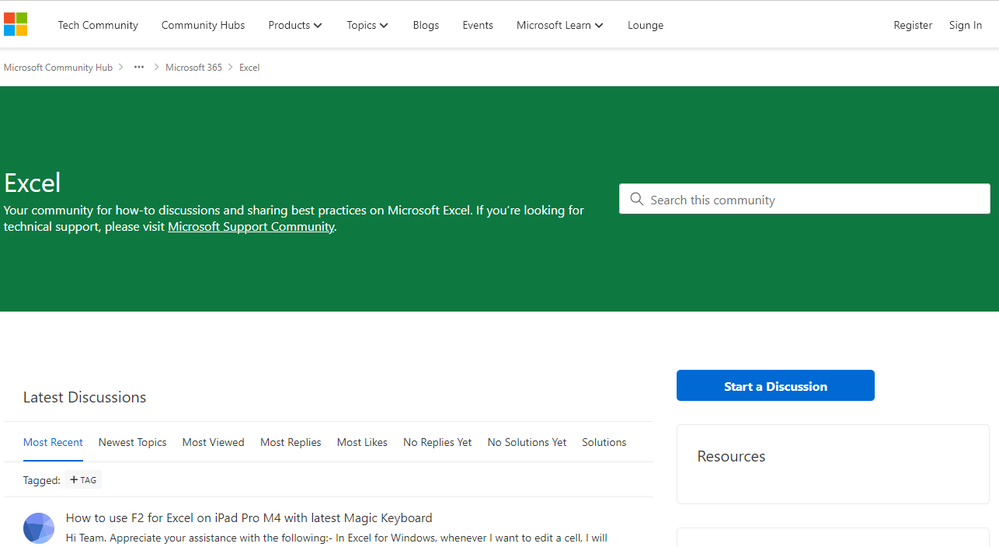999x547 pixels.
Task: Switch to the Newest Topics tab
Action: tap(133, 442)
